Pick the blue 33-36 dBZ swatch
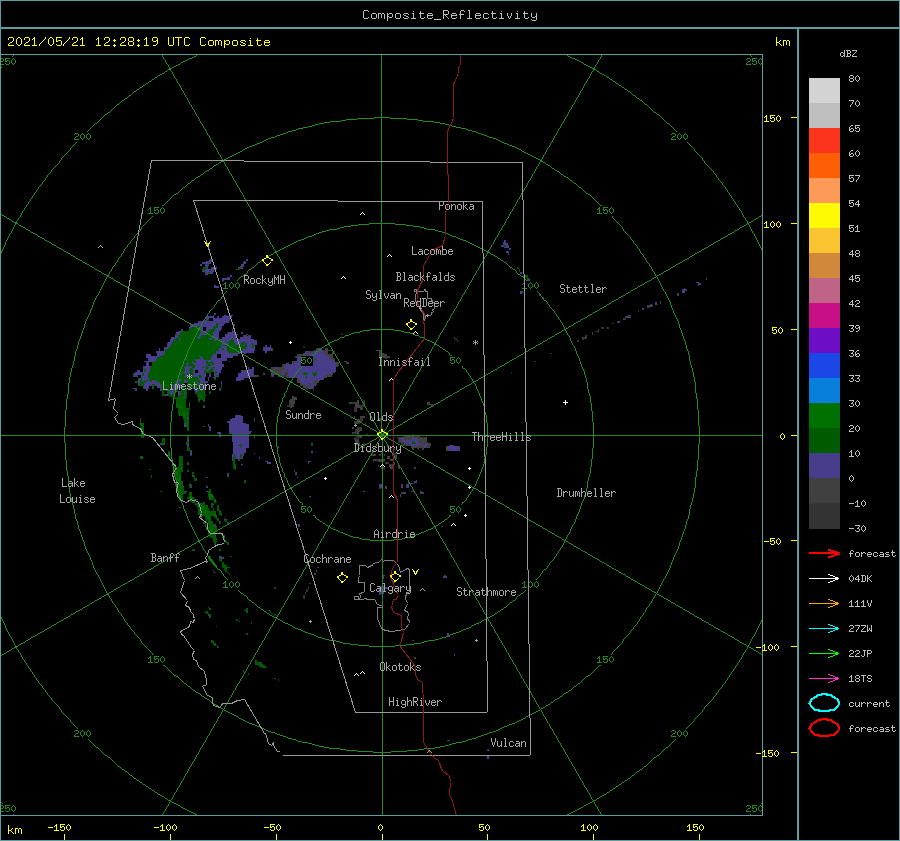Viewport: 900px width, 841px height. [x=824, y=366]
